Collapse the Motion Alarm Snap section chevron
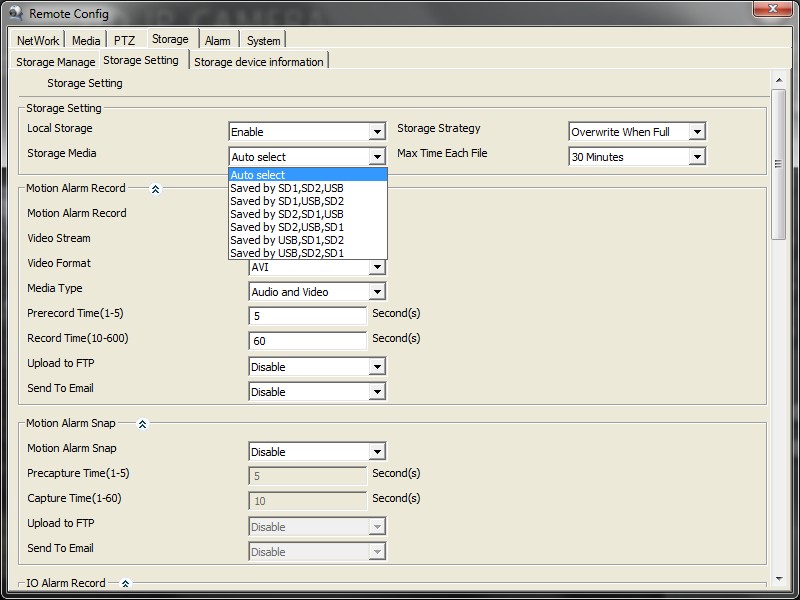Image resolution: width=800 pixels, height=600 pixels. click(142, 424)
